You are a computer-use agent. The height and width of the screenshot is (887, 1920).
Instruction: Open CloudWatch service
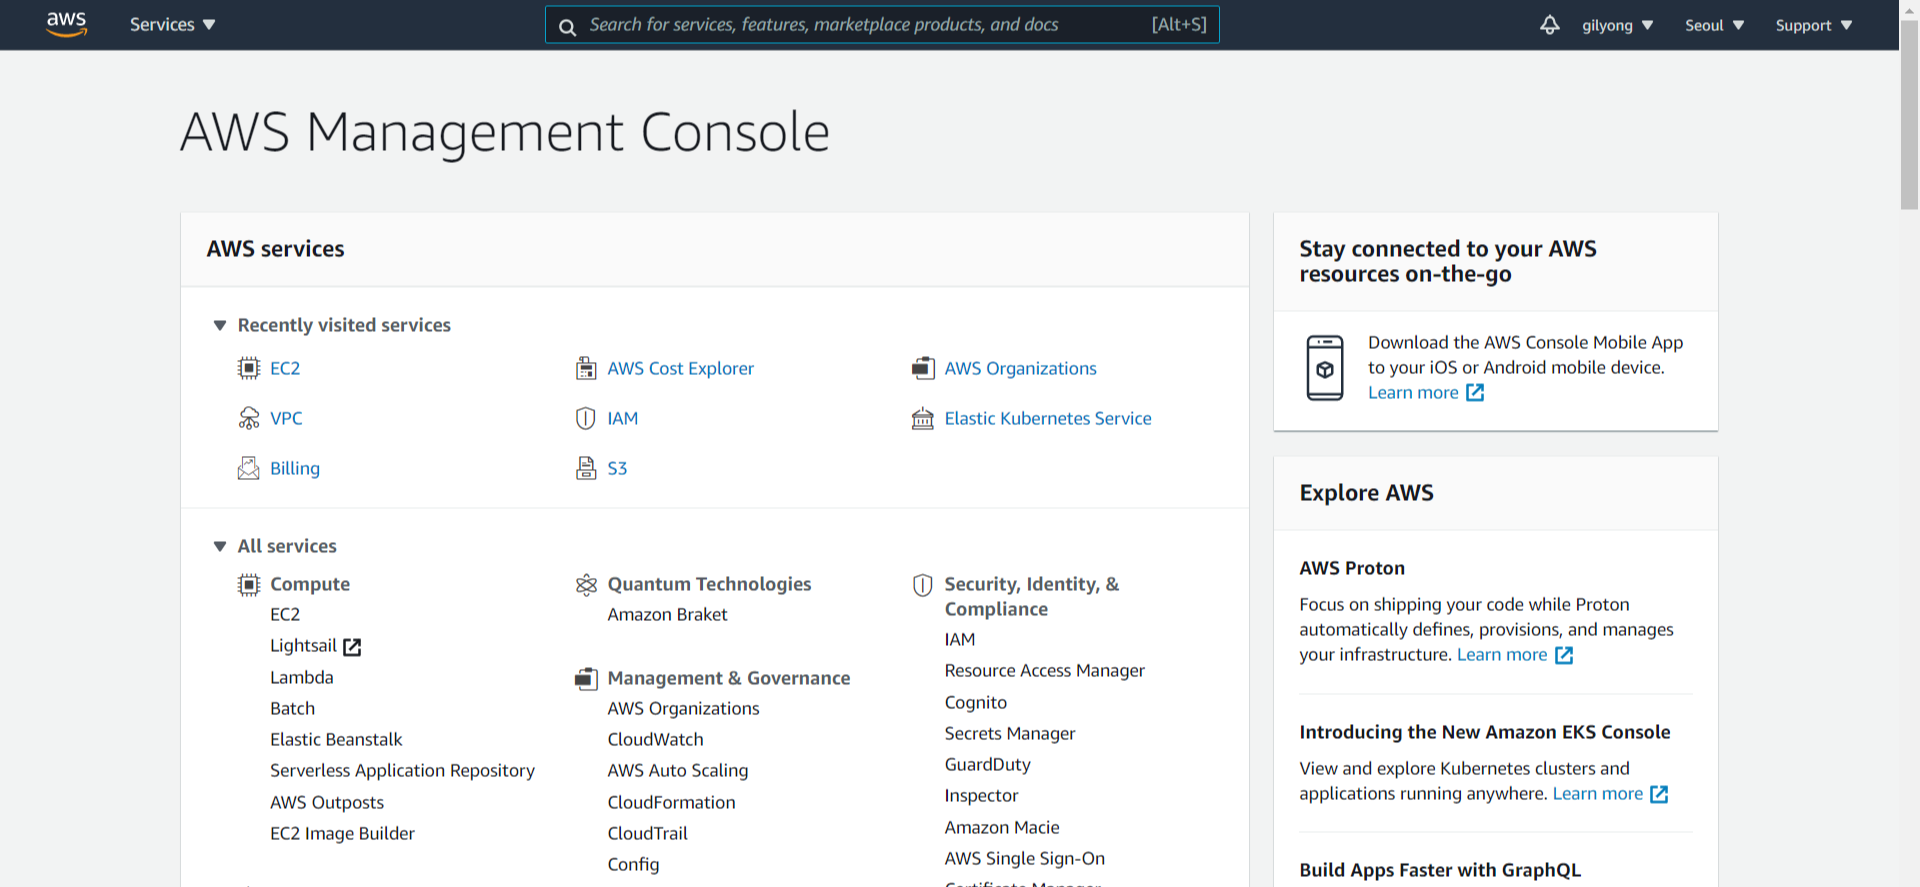tap(655, 739)
